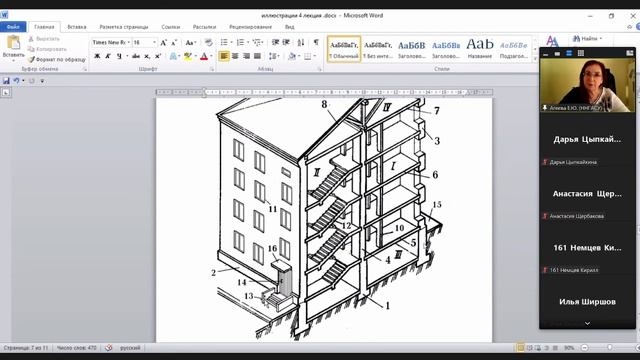Click the Redo icon in quick access toolbar
Viewport: 640px width, 360px height.
tap(32, 81)
